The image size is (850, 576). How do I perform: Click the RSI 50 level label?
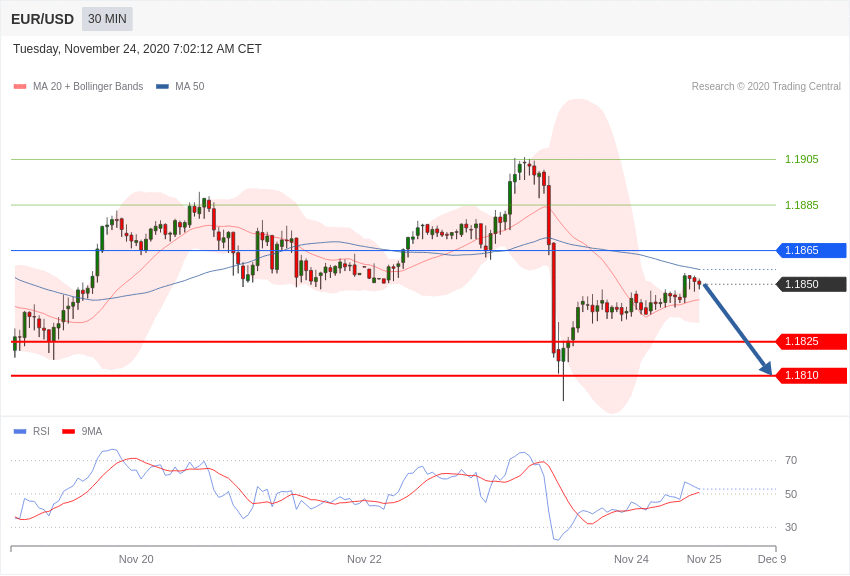791,494
